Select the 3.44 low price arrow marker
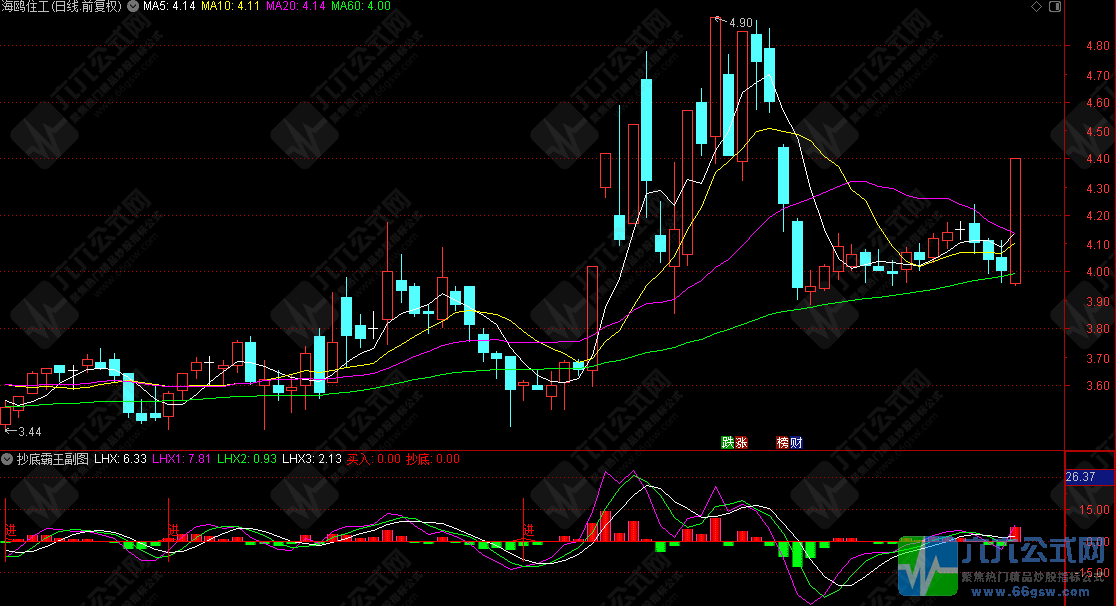The height and width of the screenshot is (606, 1116). coord(24,431)
